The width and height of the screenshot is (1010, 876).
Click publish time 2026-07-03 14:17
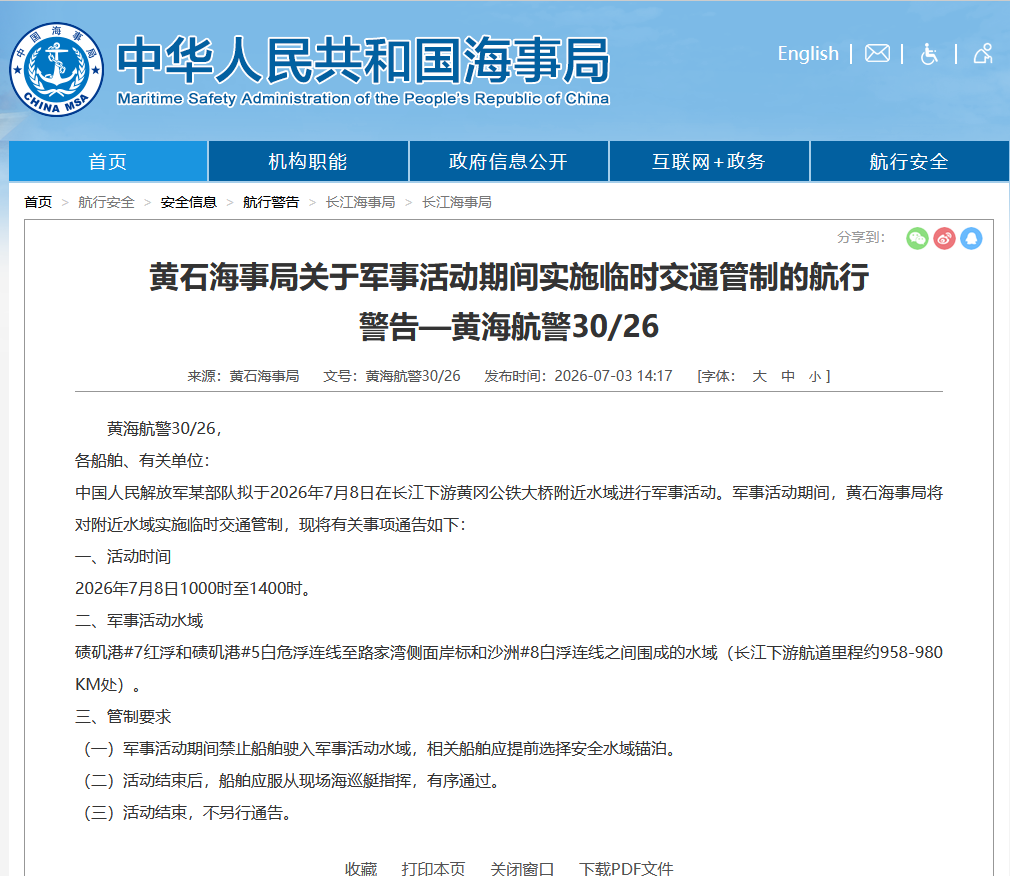[x=613, y=376]
